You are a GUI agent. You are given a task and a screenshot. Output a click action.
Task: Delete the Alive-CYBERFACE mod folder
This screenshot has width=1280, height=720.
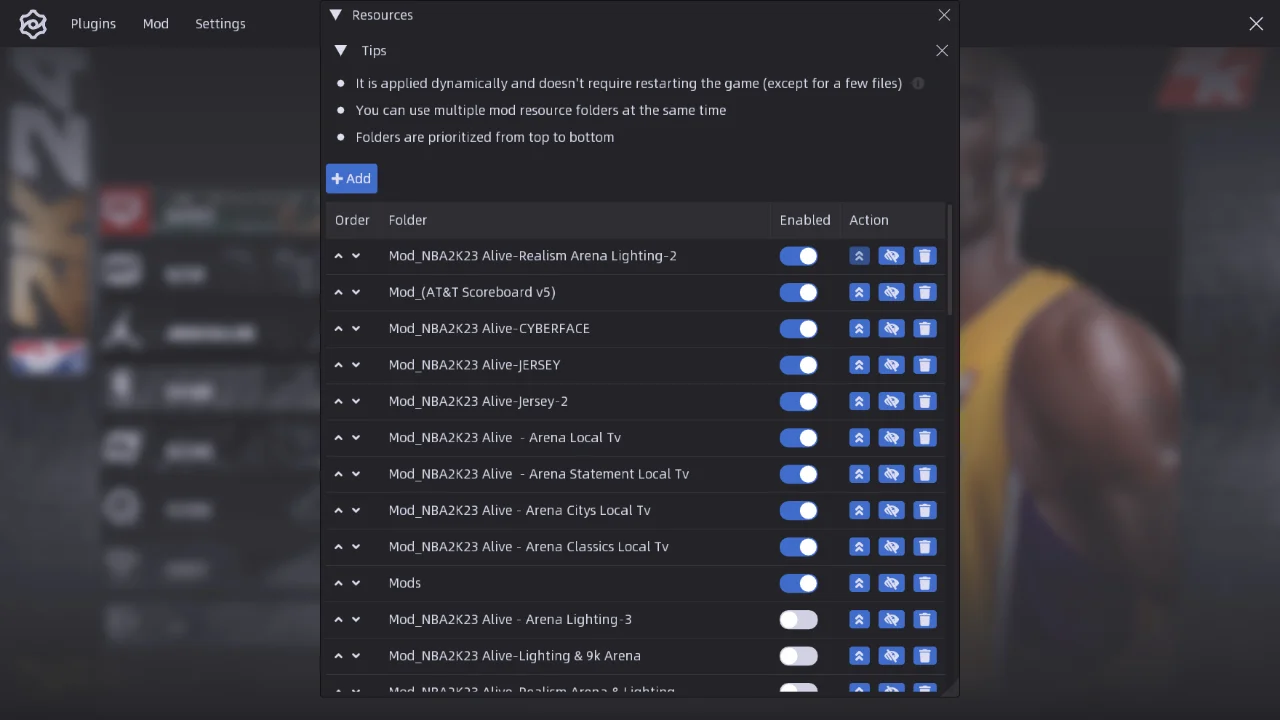pos(925,328)
